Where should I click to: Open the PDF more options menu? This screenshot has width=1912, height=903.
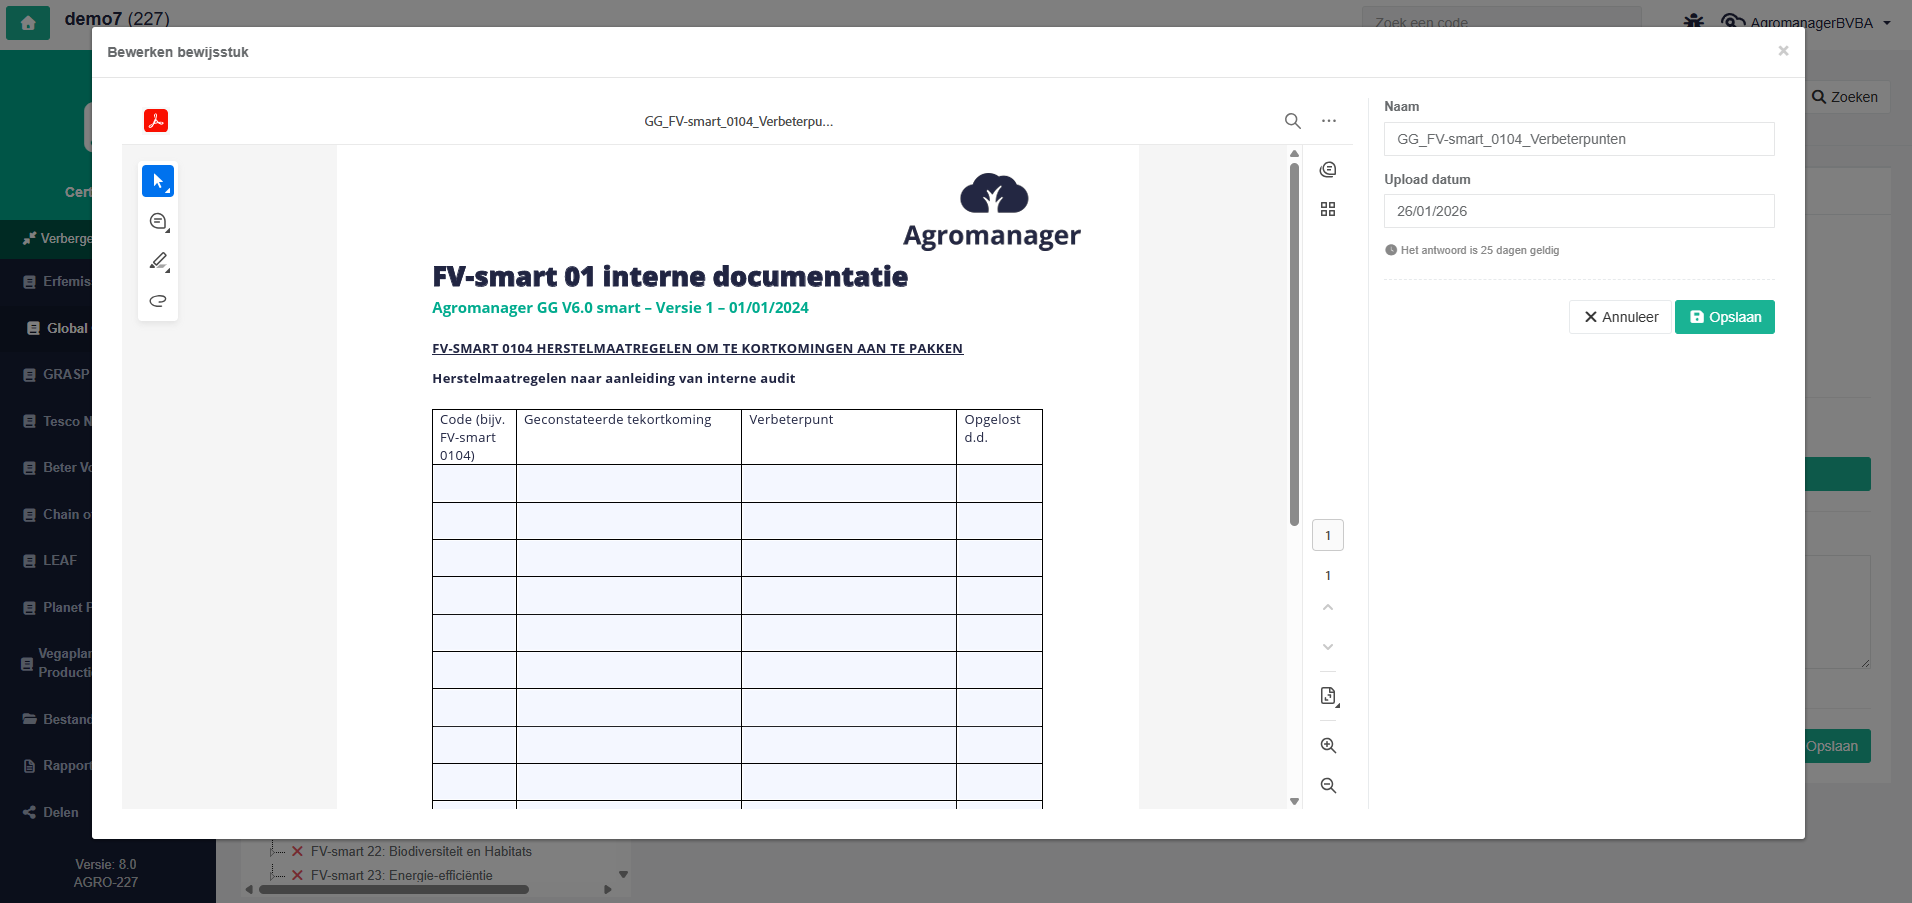pos(1329,121)
